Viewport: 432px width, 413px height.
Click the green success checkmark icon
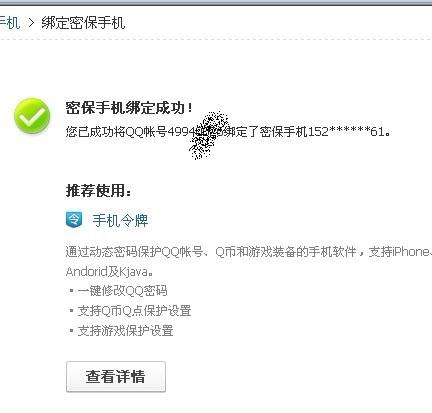[32, 116]
